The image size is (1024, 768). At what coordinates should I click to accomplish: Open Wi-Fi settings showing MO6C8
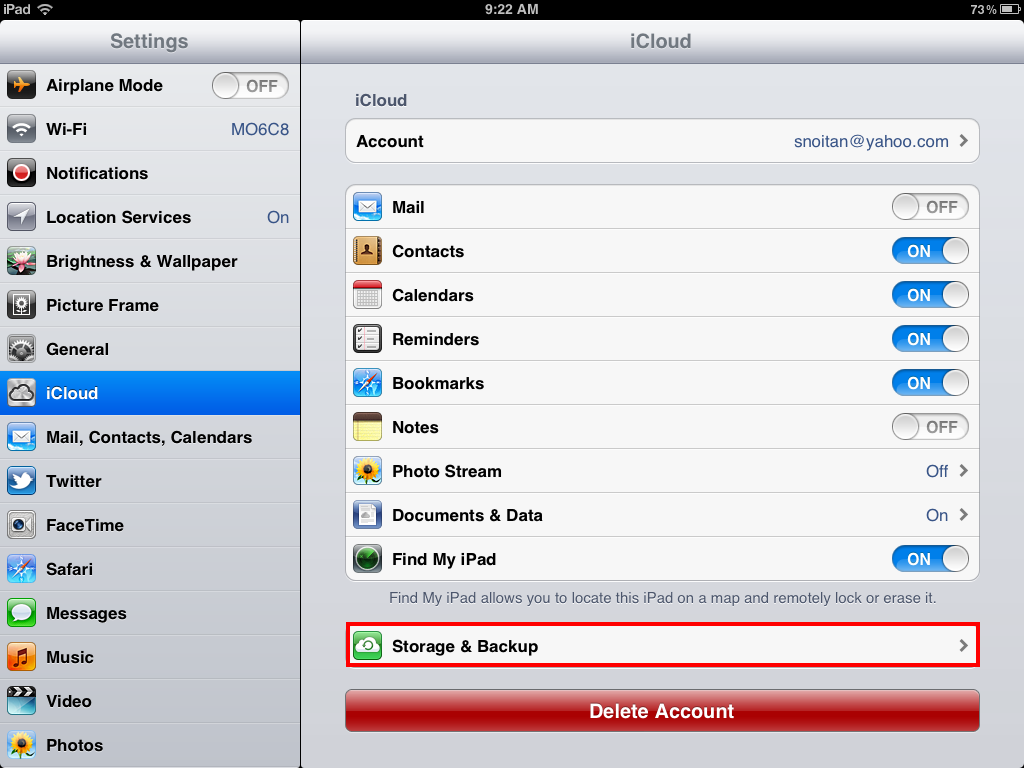(x=149, y=129)
